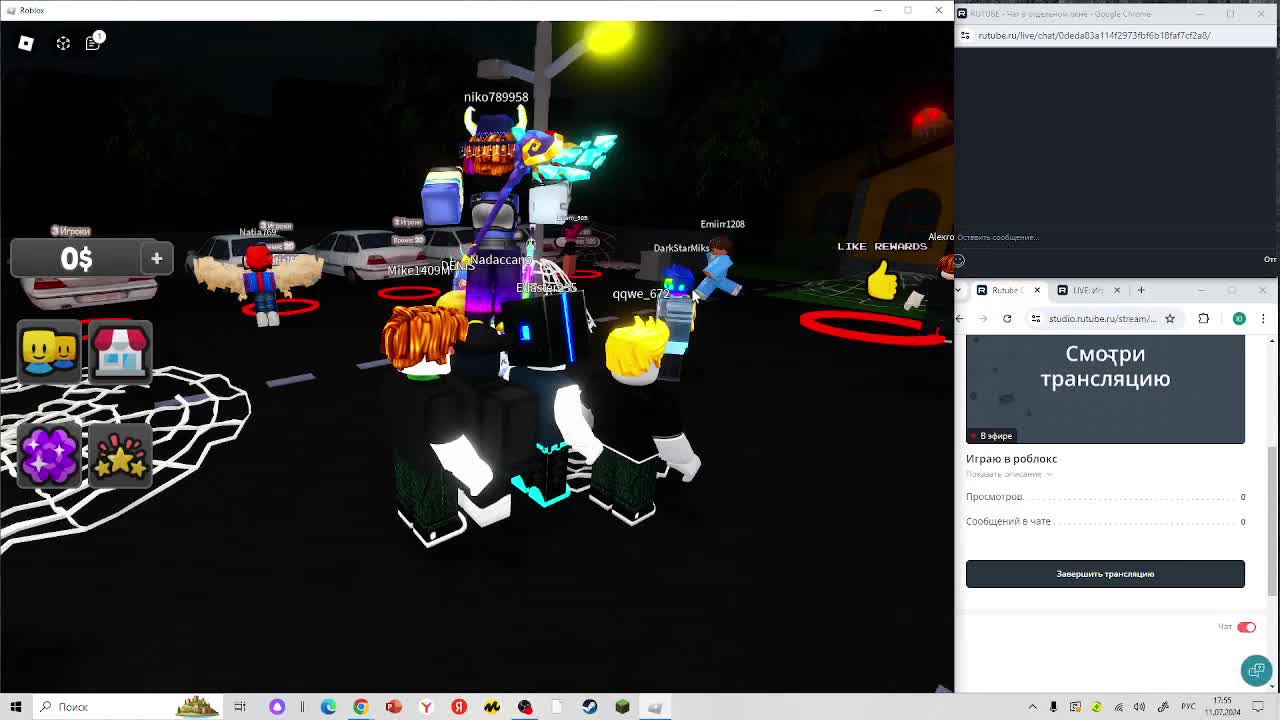Open Chrome three-dot menu
Image resolution: width=1280 pixels, height=720 pixels.
coord(1263,319)
